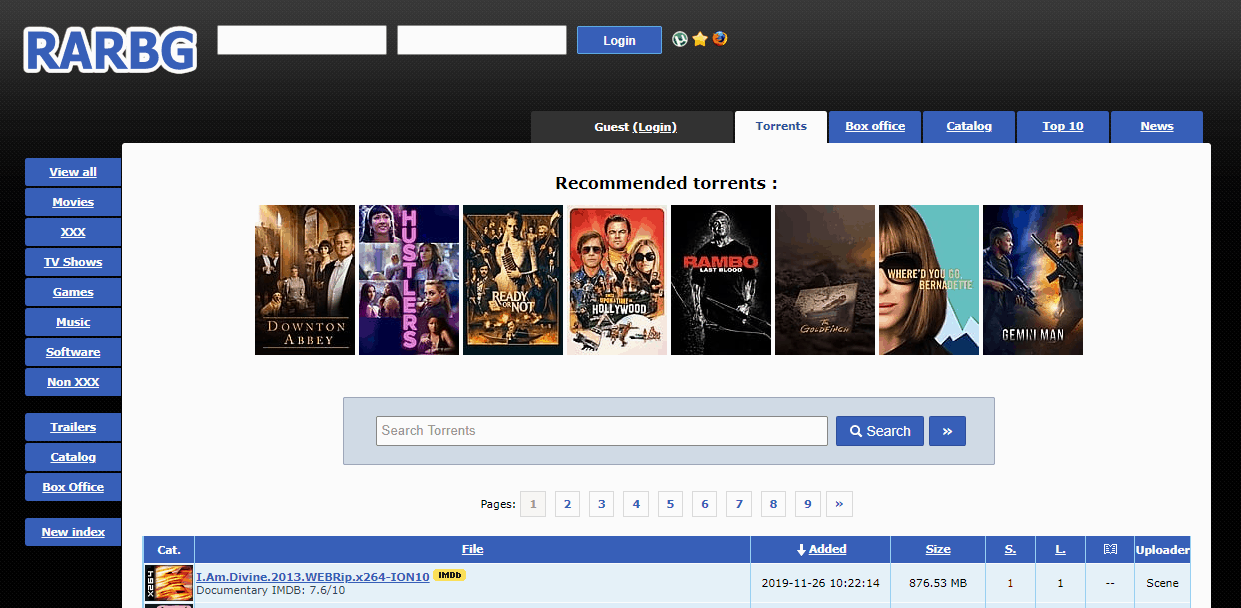Click the Firefox icon in header
Image resolution: width=1241 pixels, height=608 pixels.
[720, 39]
